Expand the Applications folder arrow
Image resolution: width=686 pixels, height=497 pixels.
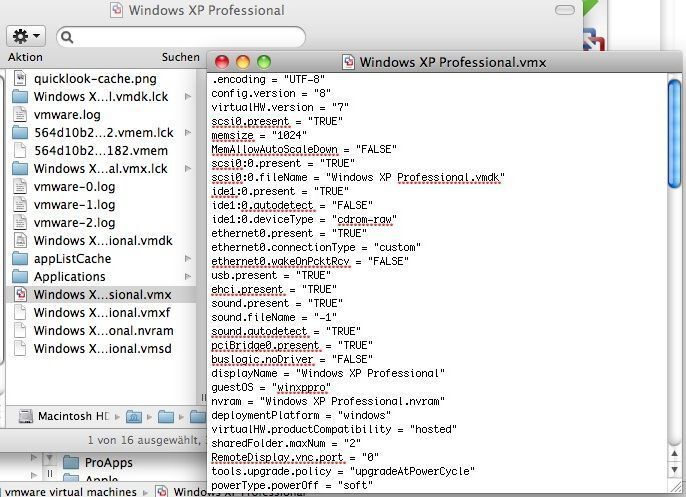[x=188, y=276]
